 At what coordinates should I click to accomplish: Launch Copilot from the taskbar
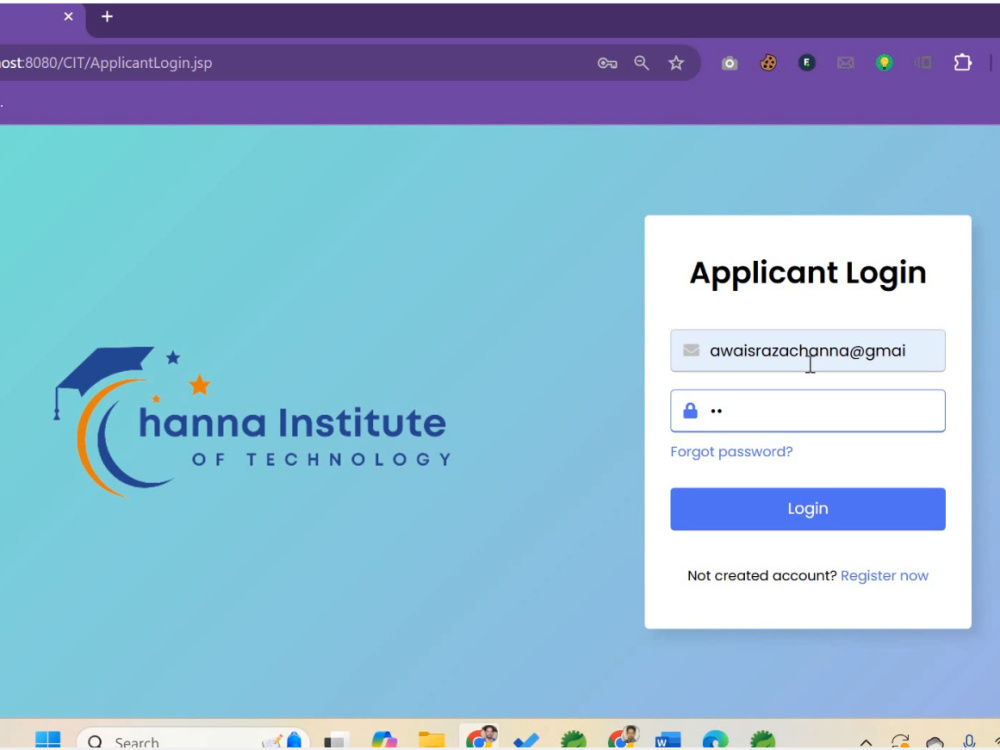(384, 741)
